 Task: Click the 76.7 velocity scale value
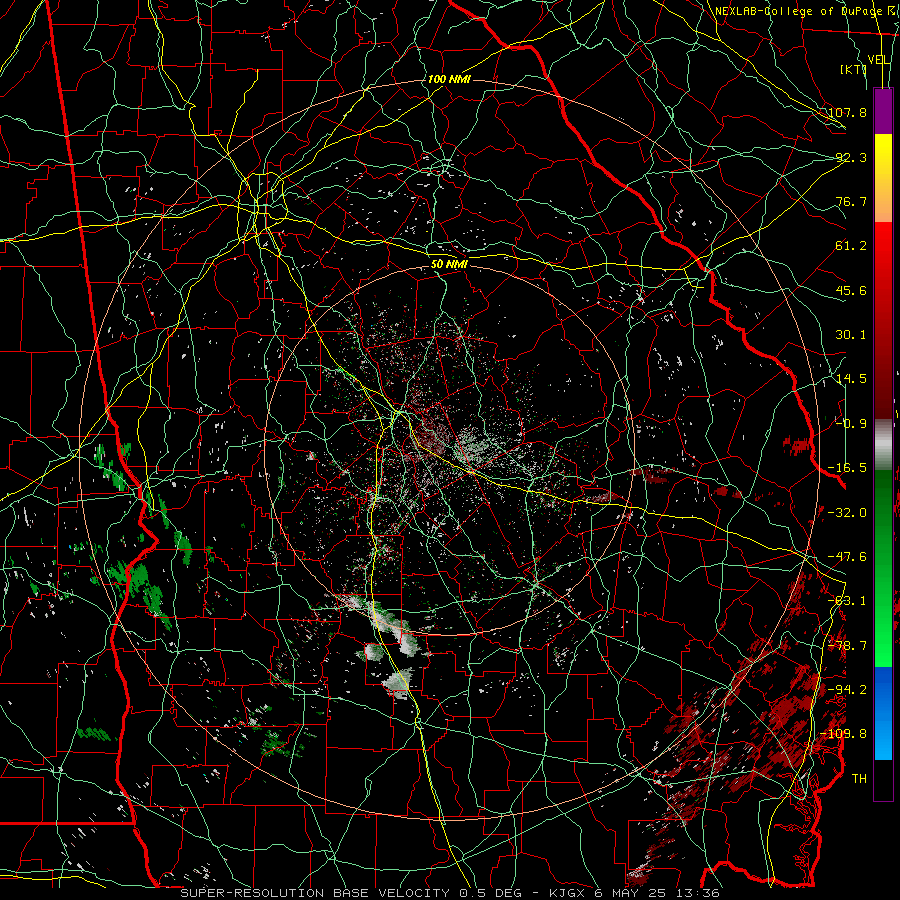[851, 201]
